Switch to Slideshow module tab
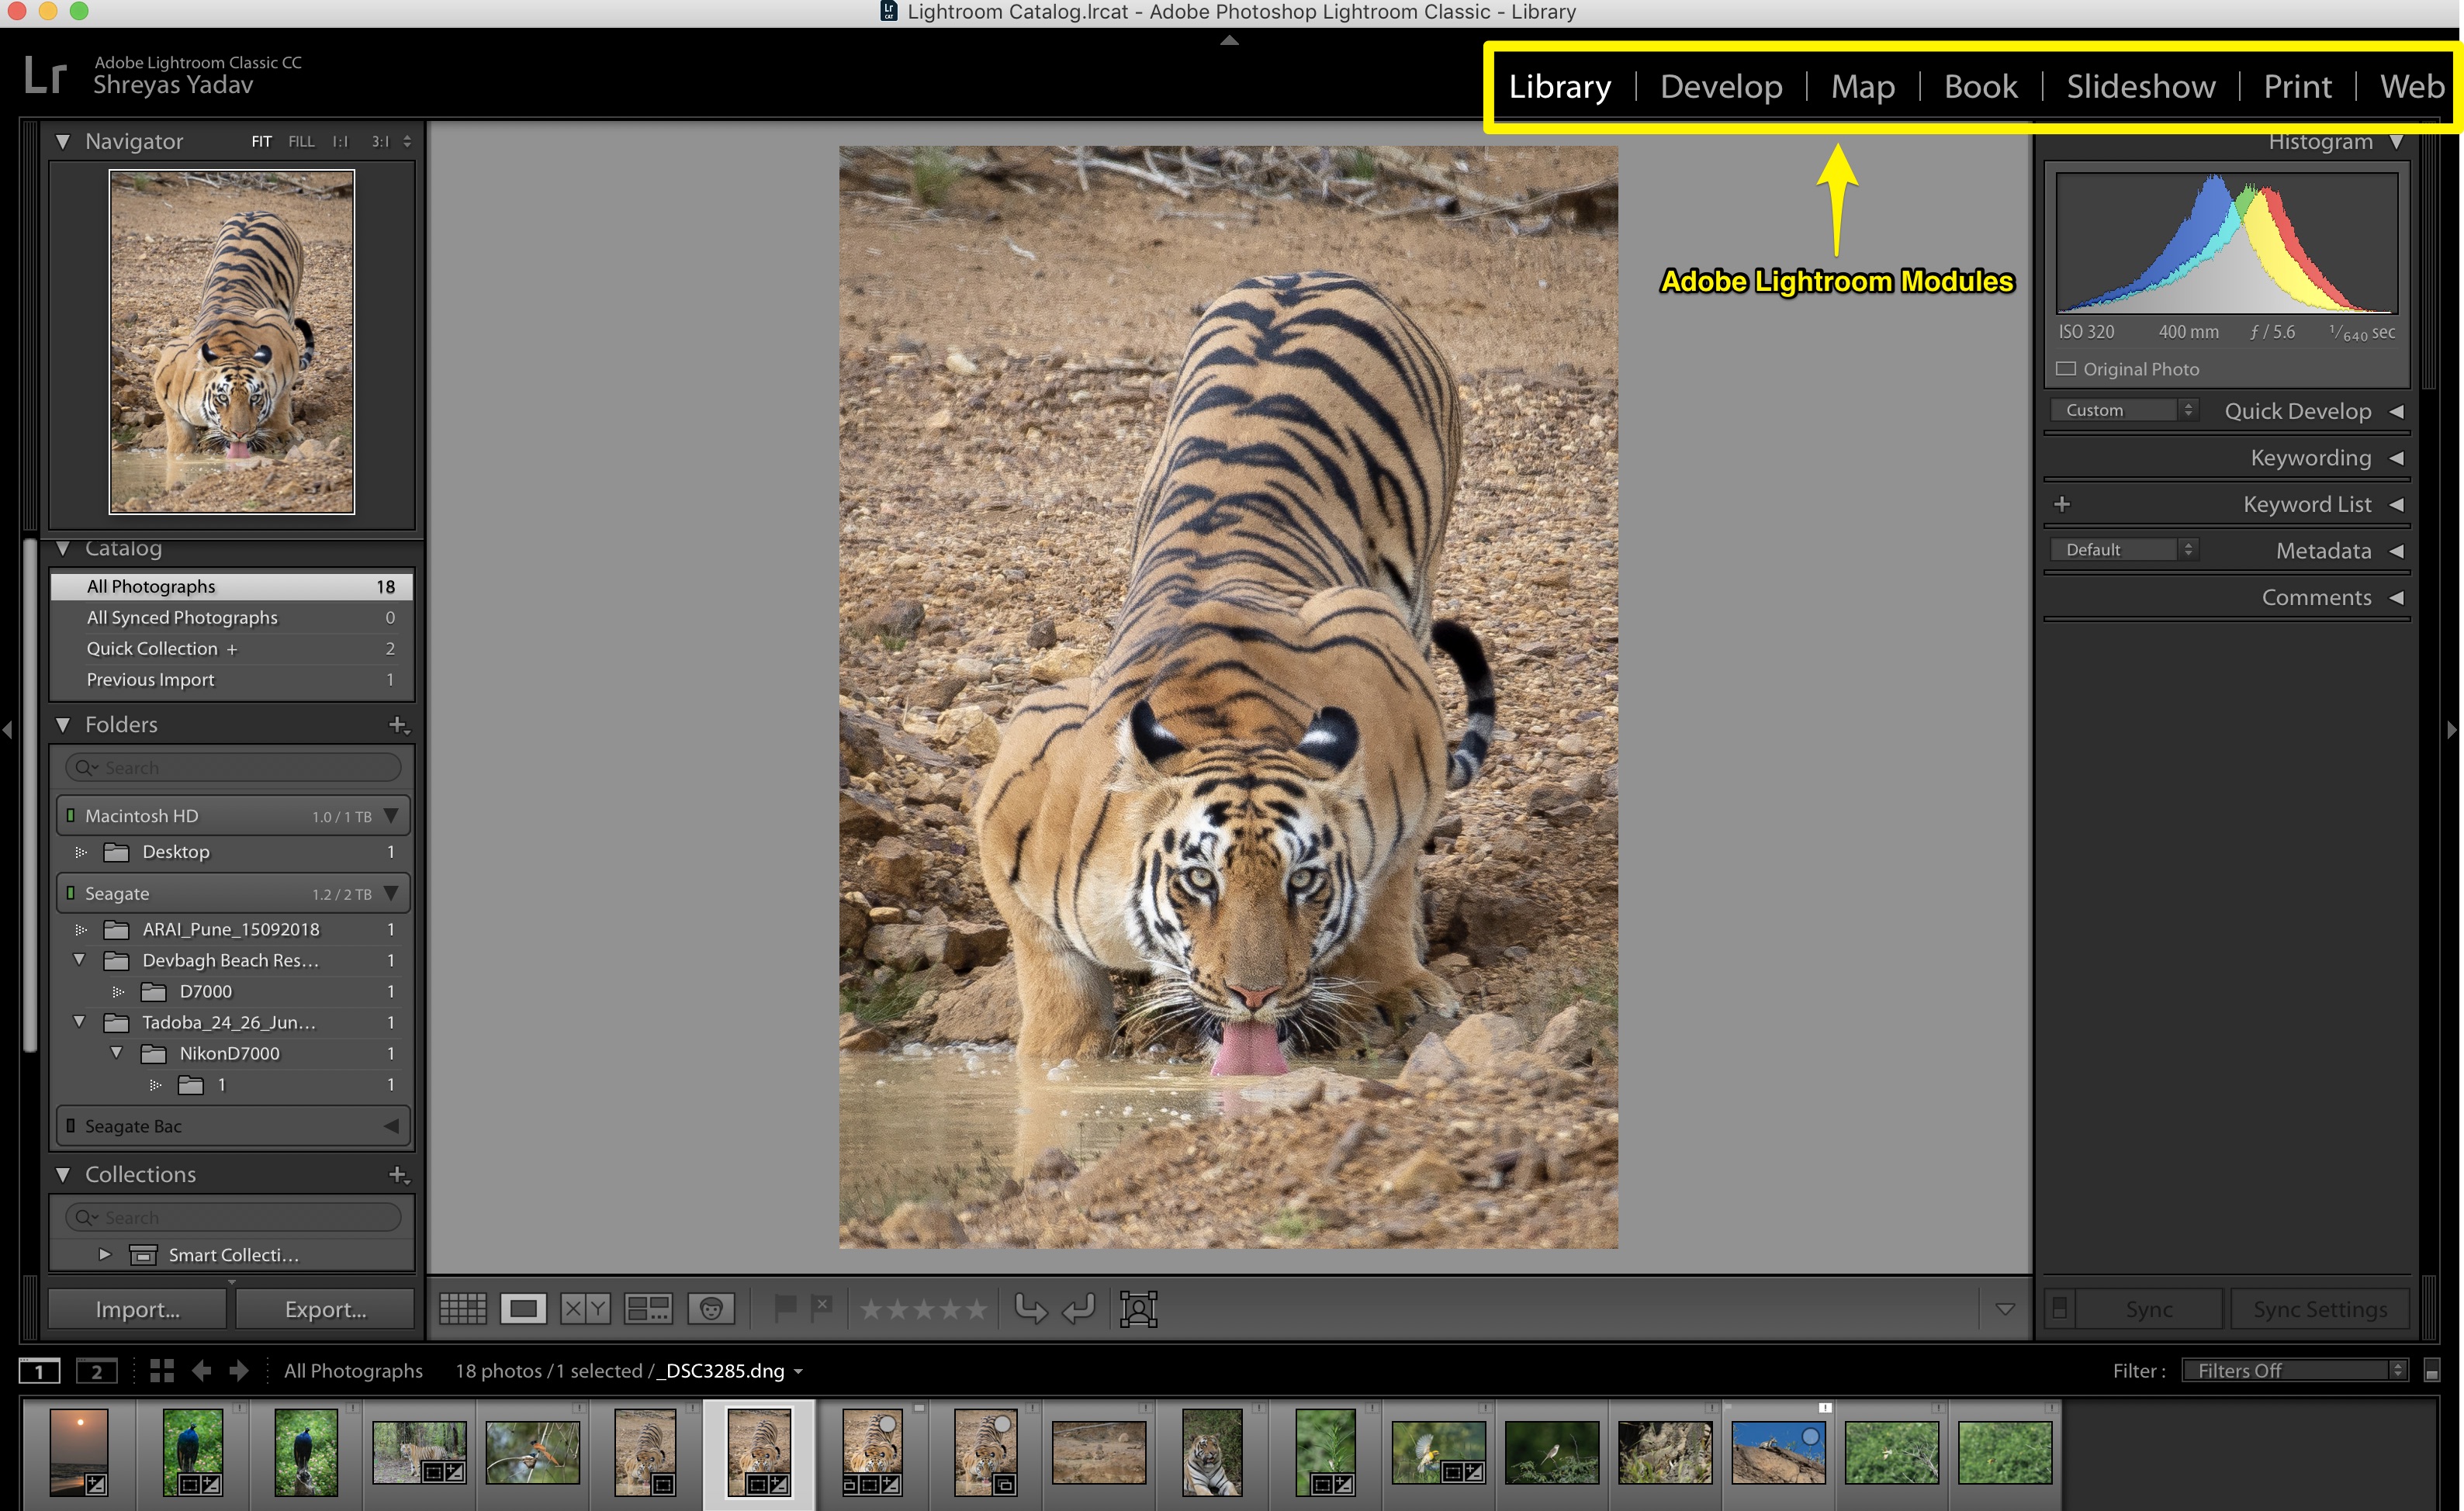This screenshot has width=2464, height=1511. coord(2140,85)
